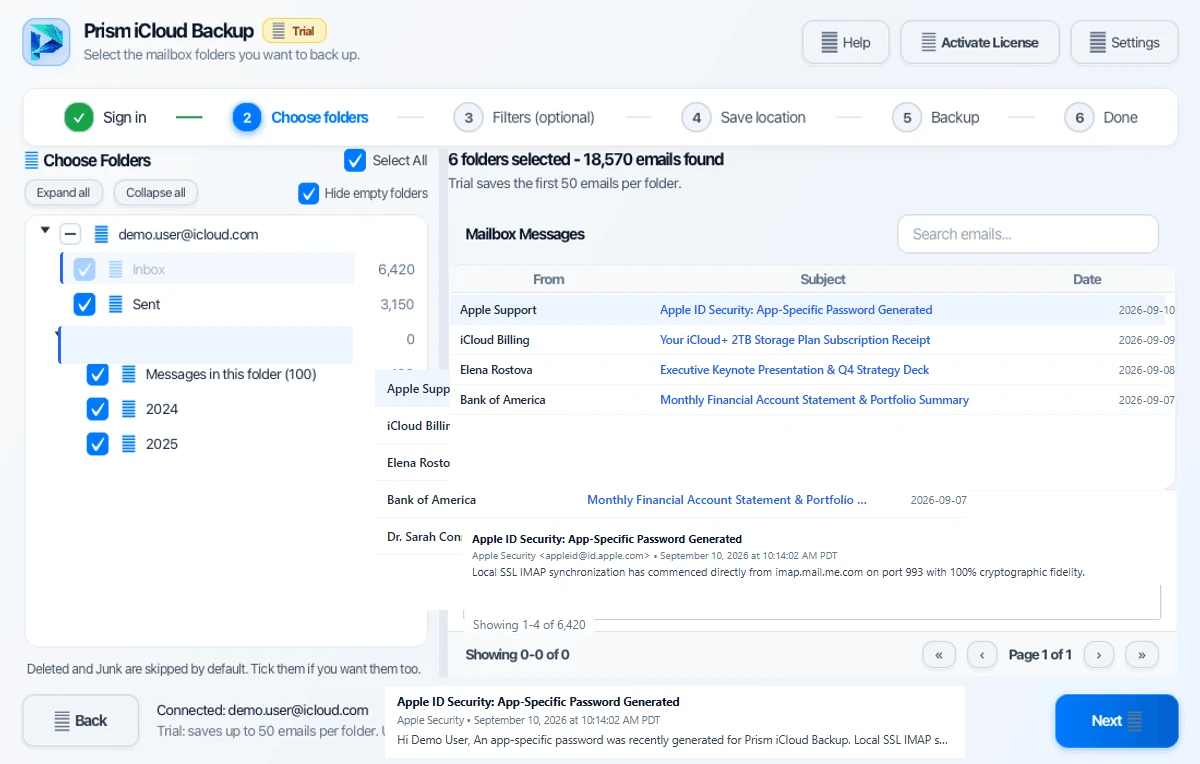This screenshot has width=1200, height=764.
Task: Click the date '2026-09-08'
Action: 1147,370
